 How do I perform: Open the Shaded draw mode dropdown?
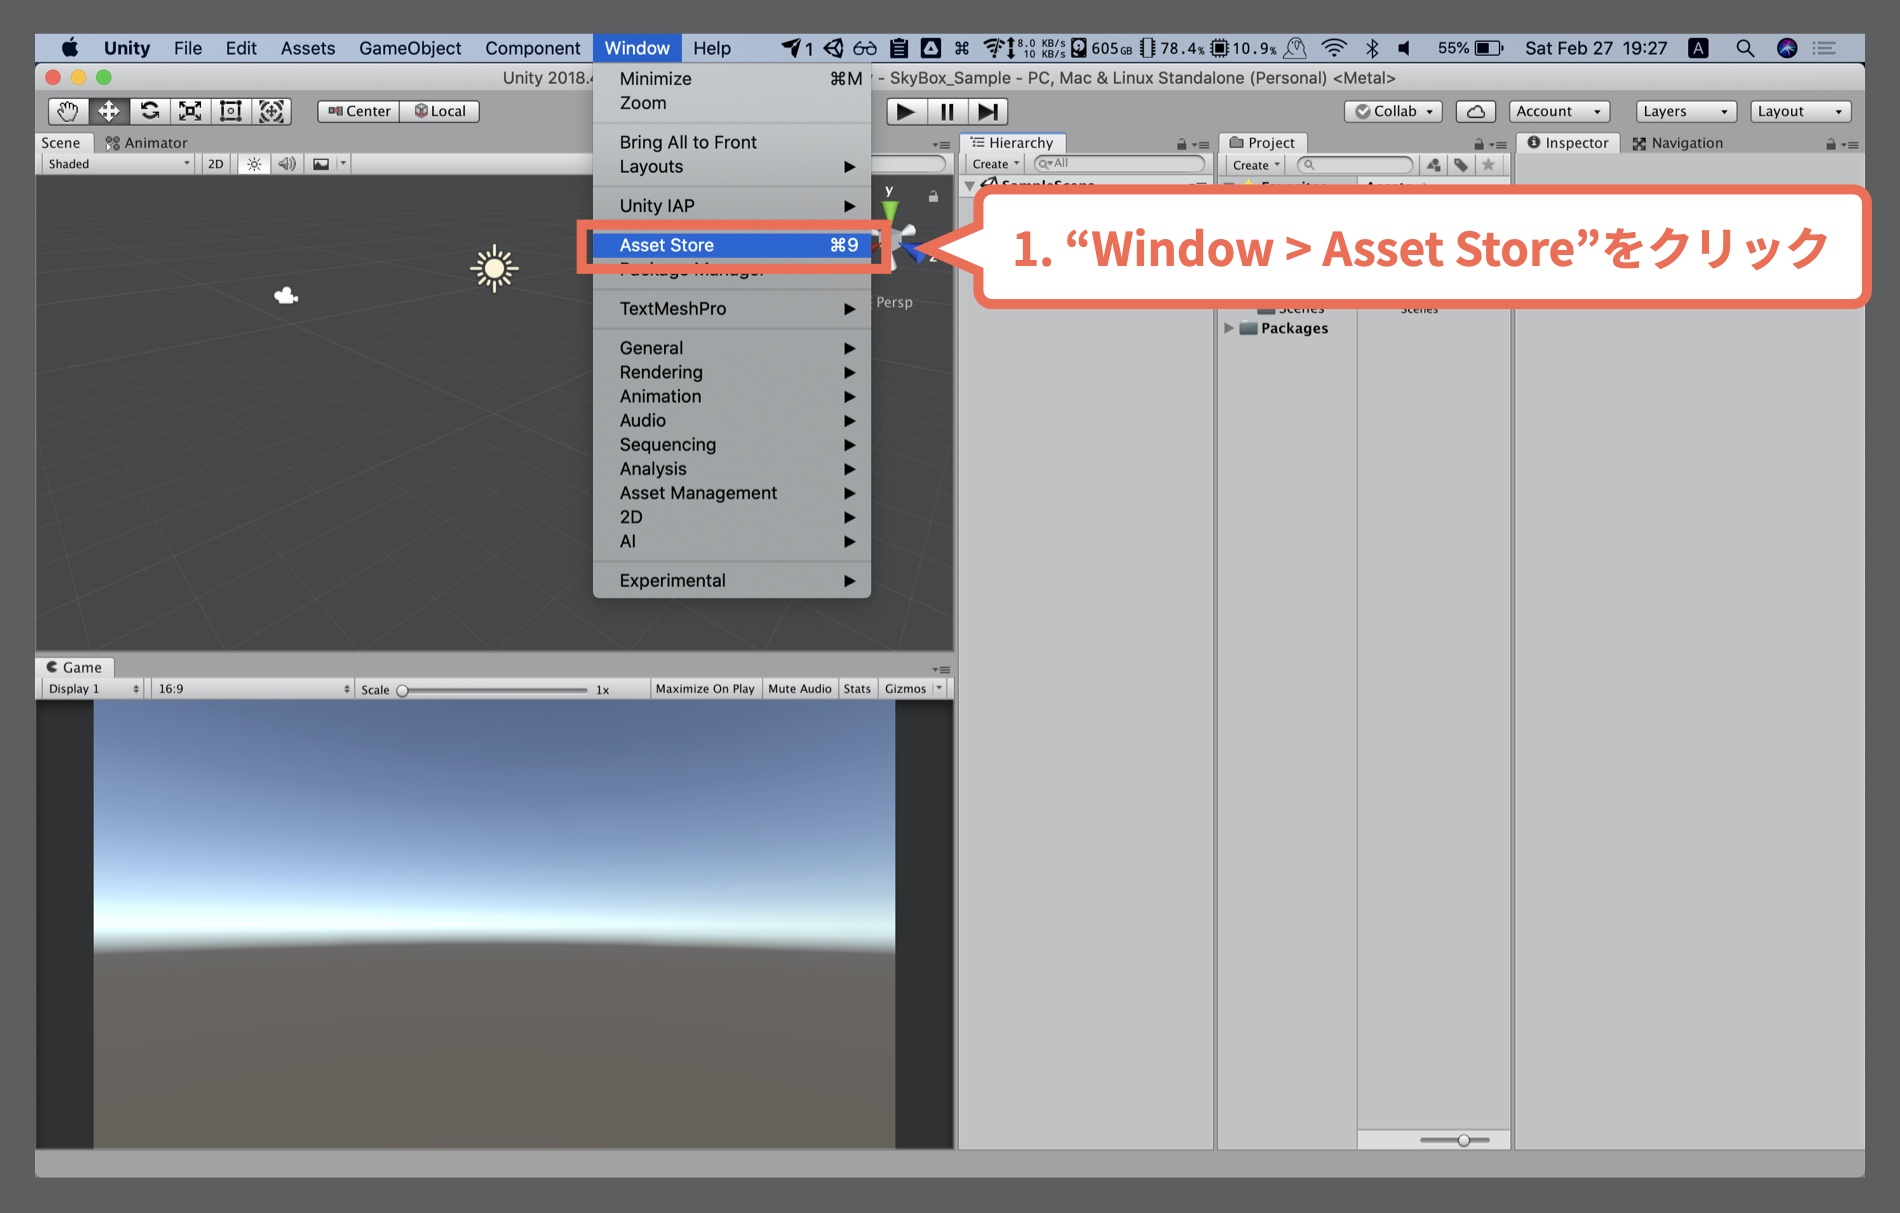point(118,164)
